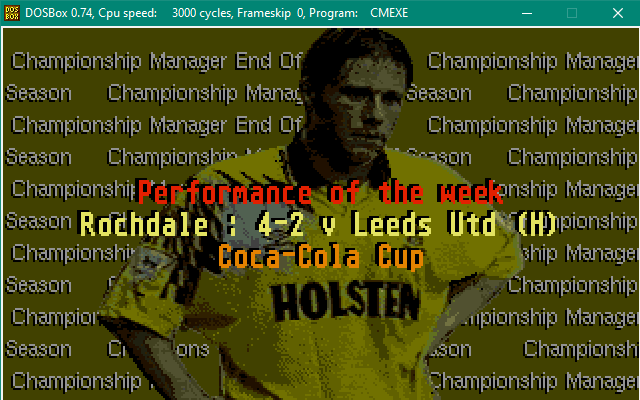The width and height of the screenshot is (640, 400).
Task: Click bottom-left 'Championship' background text
Action: 76,382
